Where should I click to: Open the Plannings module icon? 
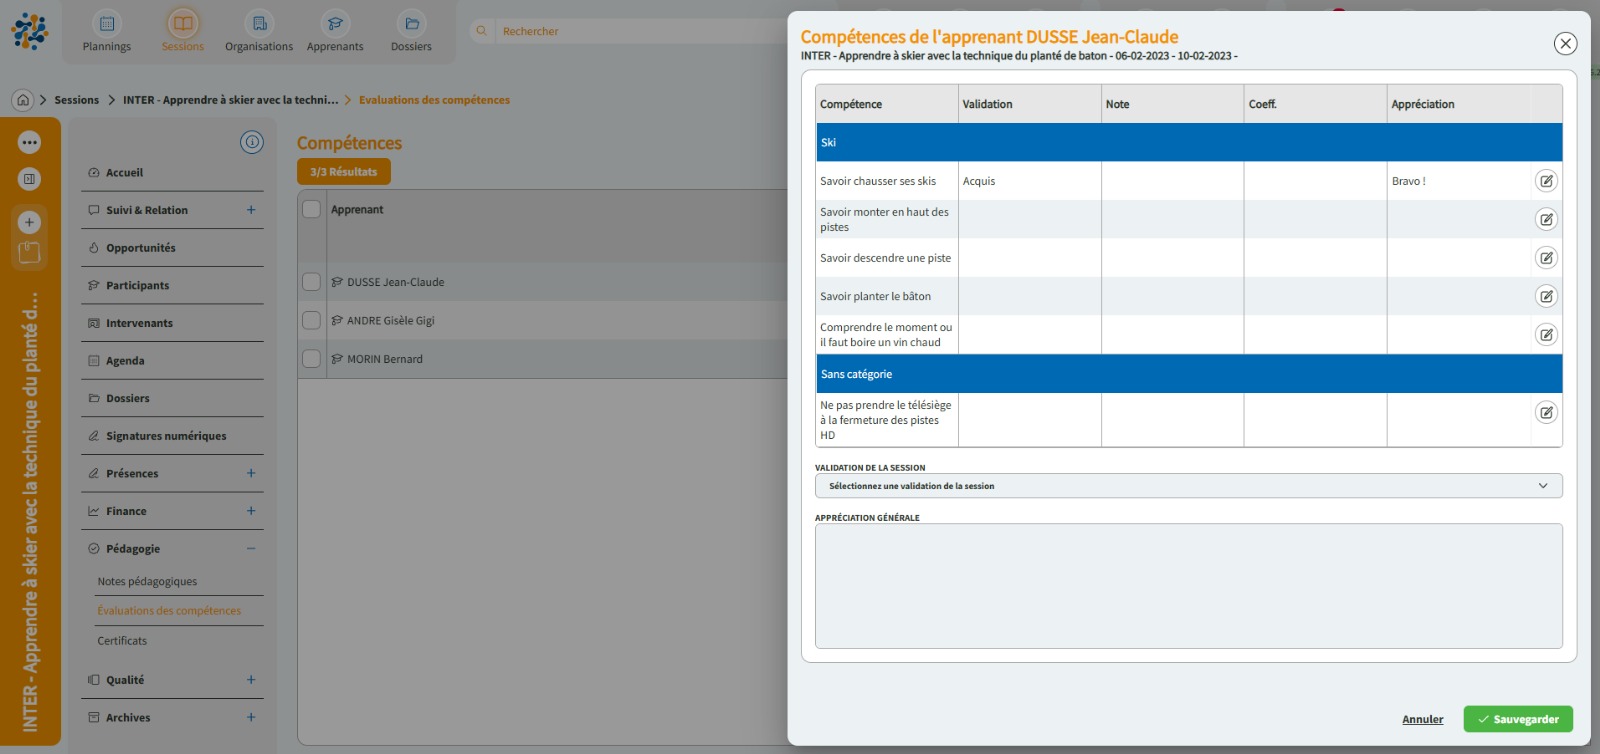coord(107,24)
